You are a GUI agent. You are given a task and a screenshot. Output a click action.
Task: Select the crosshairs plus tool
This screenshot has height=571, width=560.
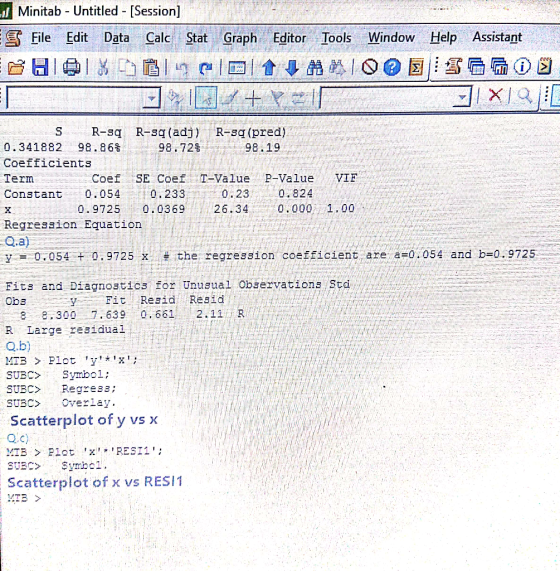pyautogui.click(x=253, y=98)
